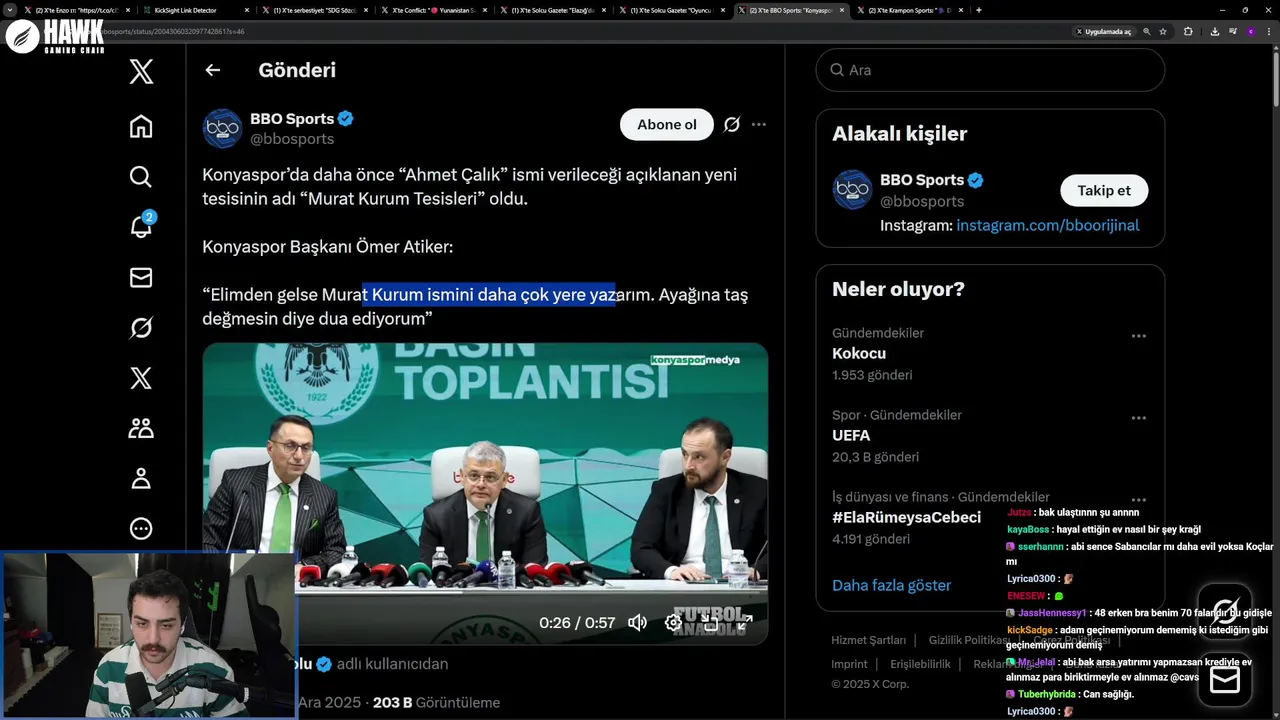Switch to X'te Enzo tab
This screenshot has width=1280, height=720.
78,10
